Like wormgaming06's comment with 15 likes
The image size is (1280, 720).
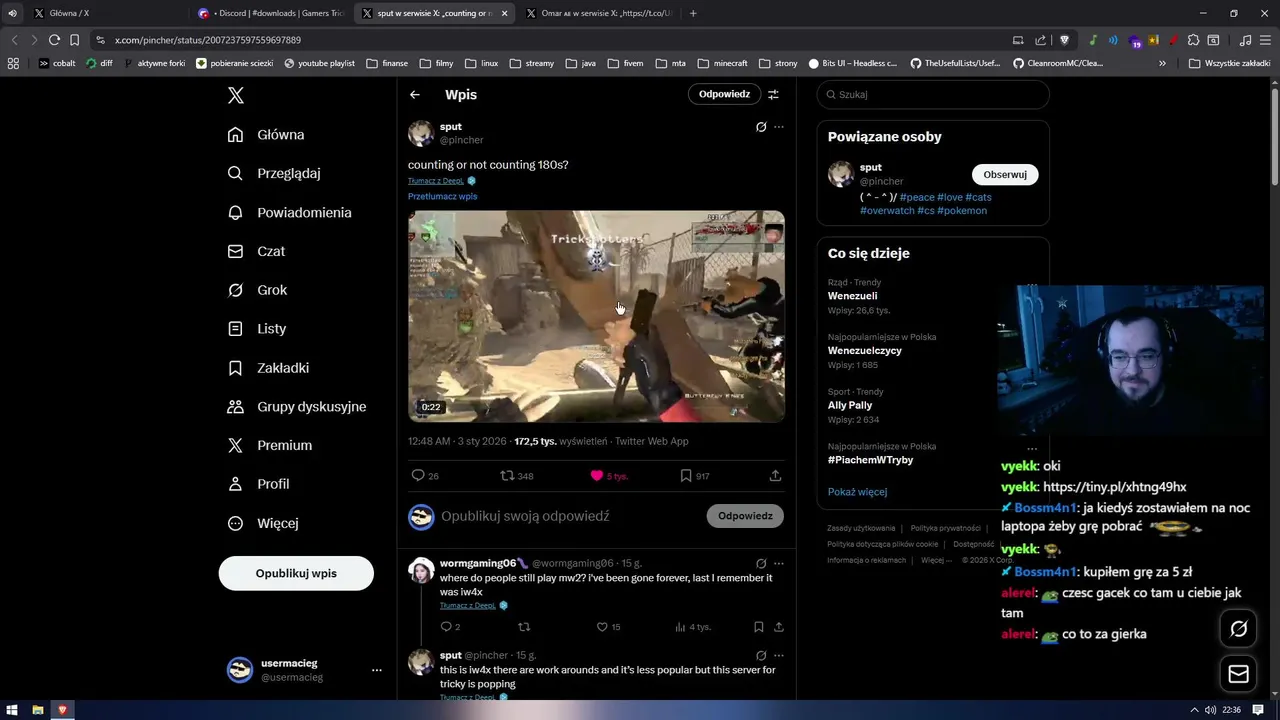tap(608, 627)
